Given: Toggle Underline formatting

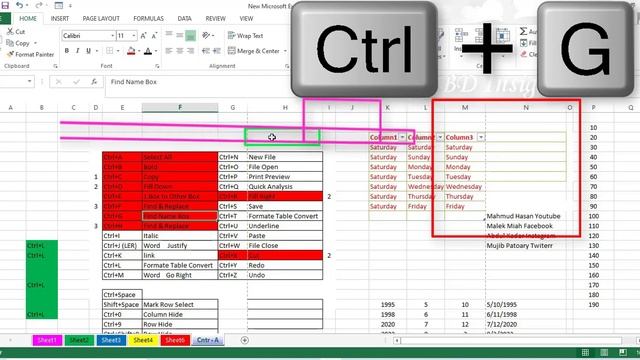Looking at the screenshot, I should click(x=88, y=51).
